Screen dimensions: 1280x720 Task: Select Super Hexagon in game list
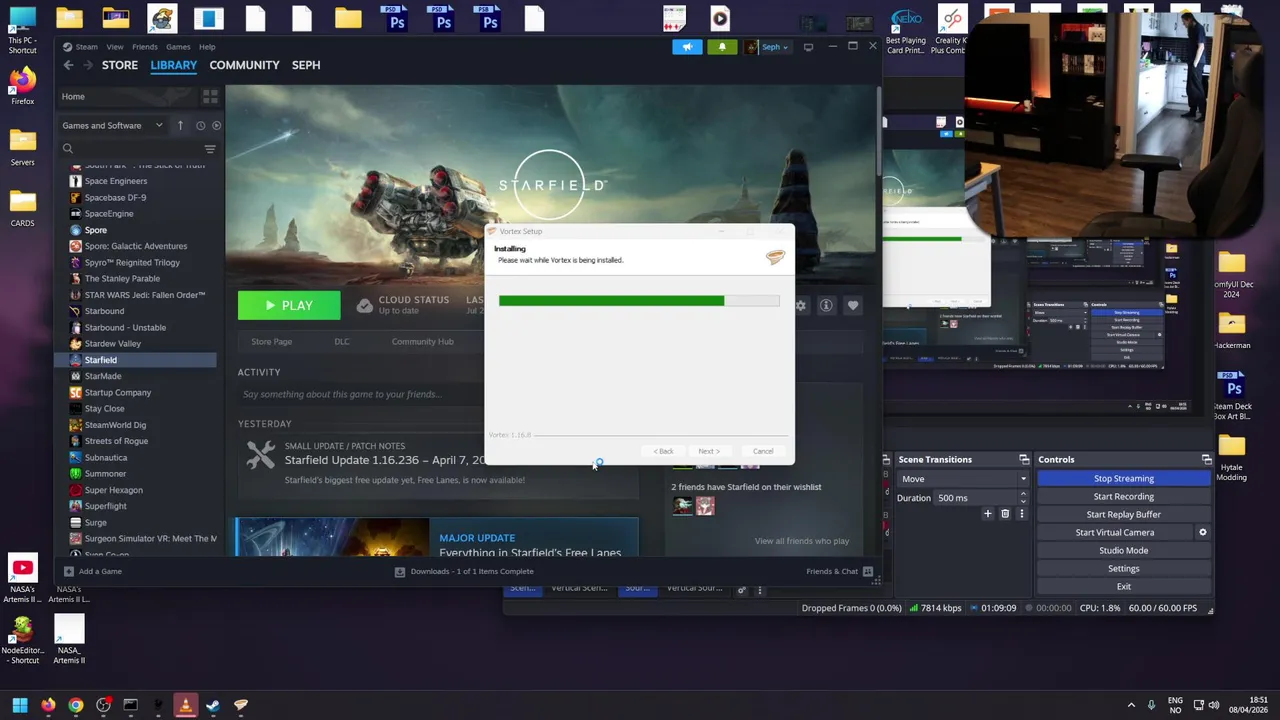114,490
